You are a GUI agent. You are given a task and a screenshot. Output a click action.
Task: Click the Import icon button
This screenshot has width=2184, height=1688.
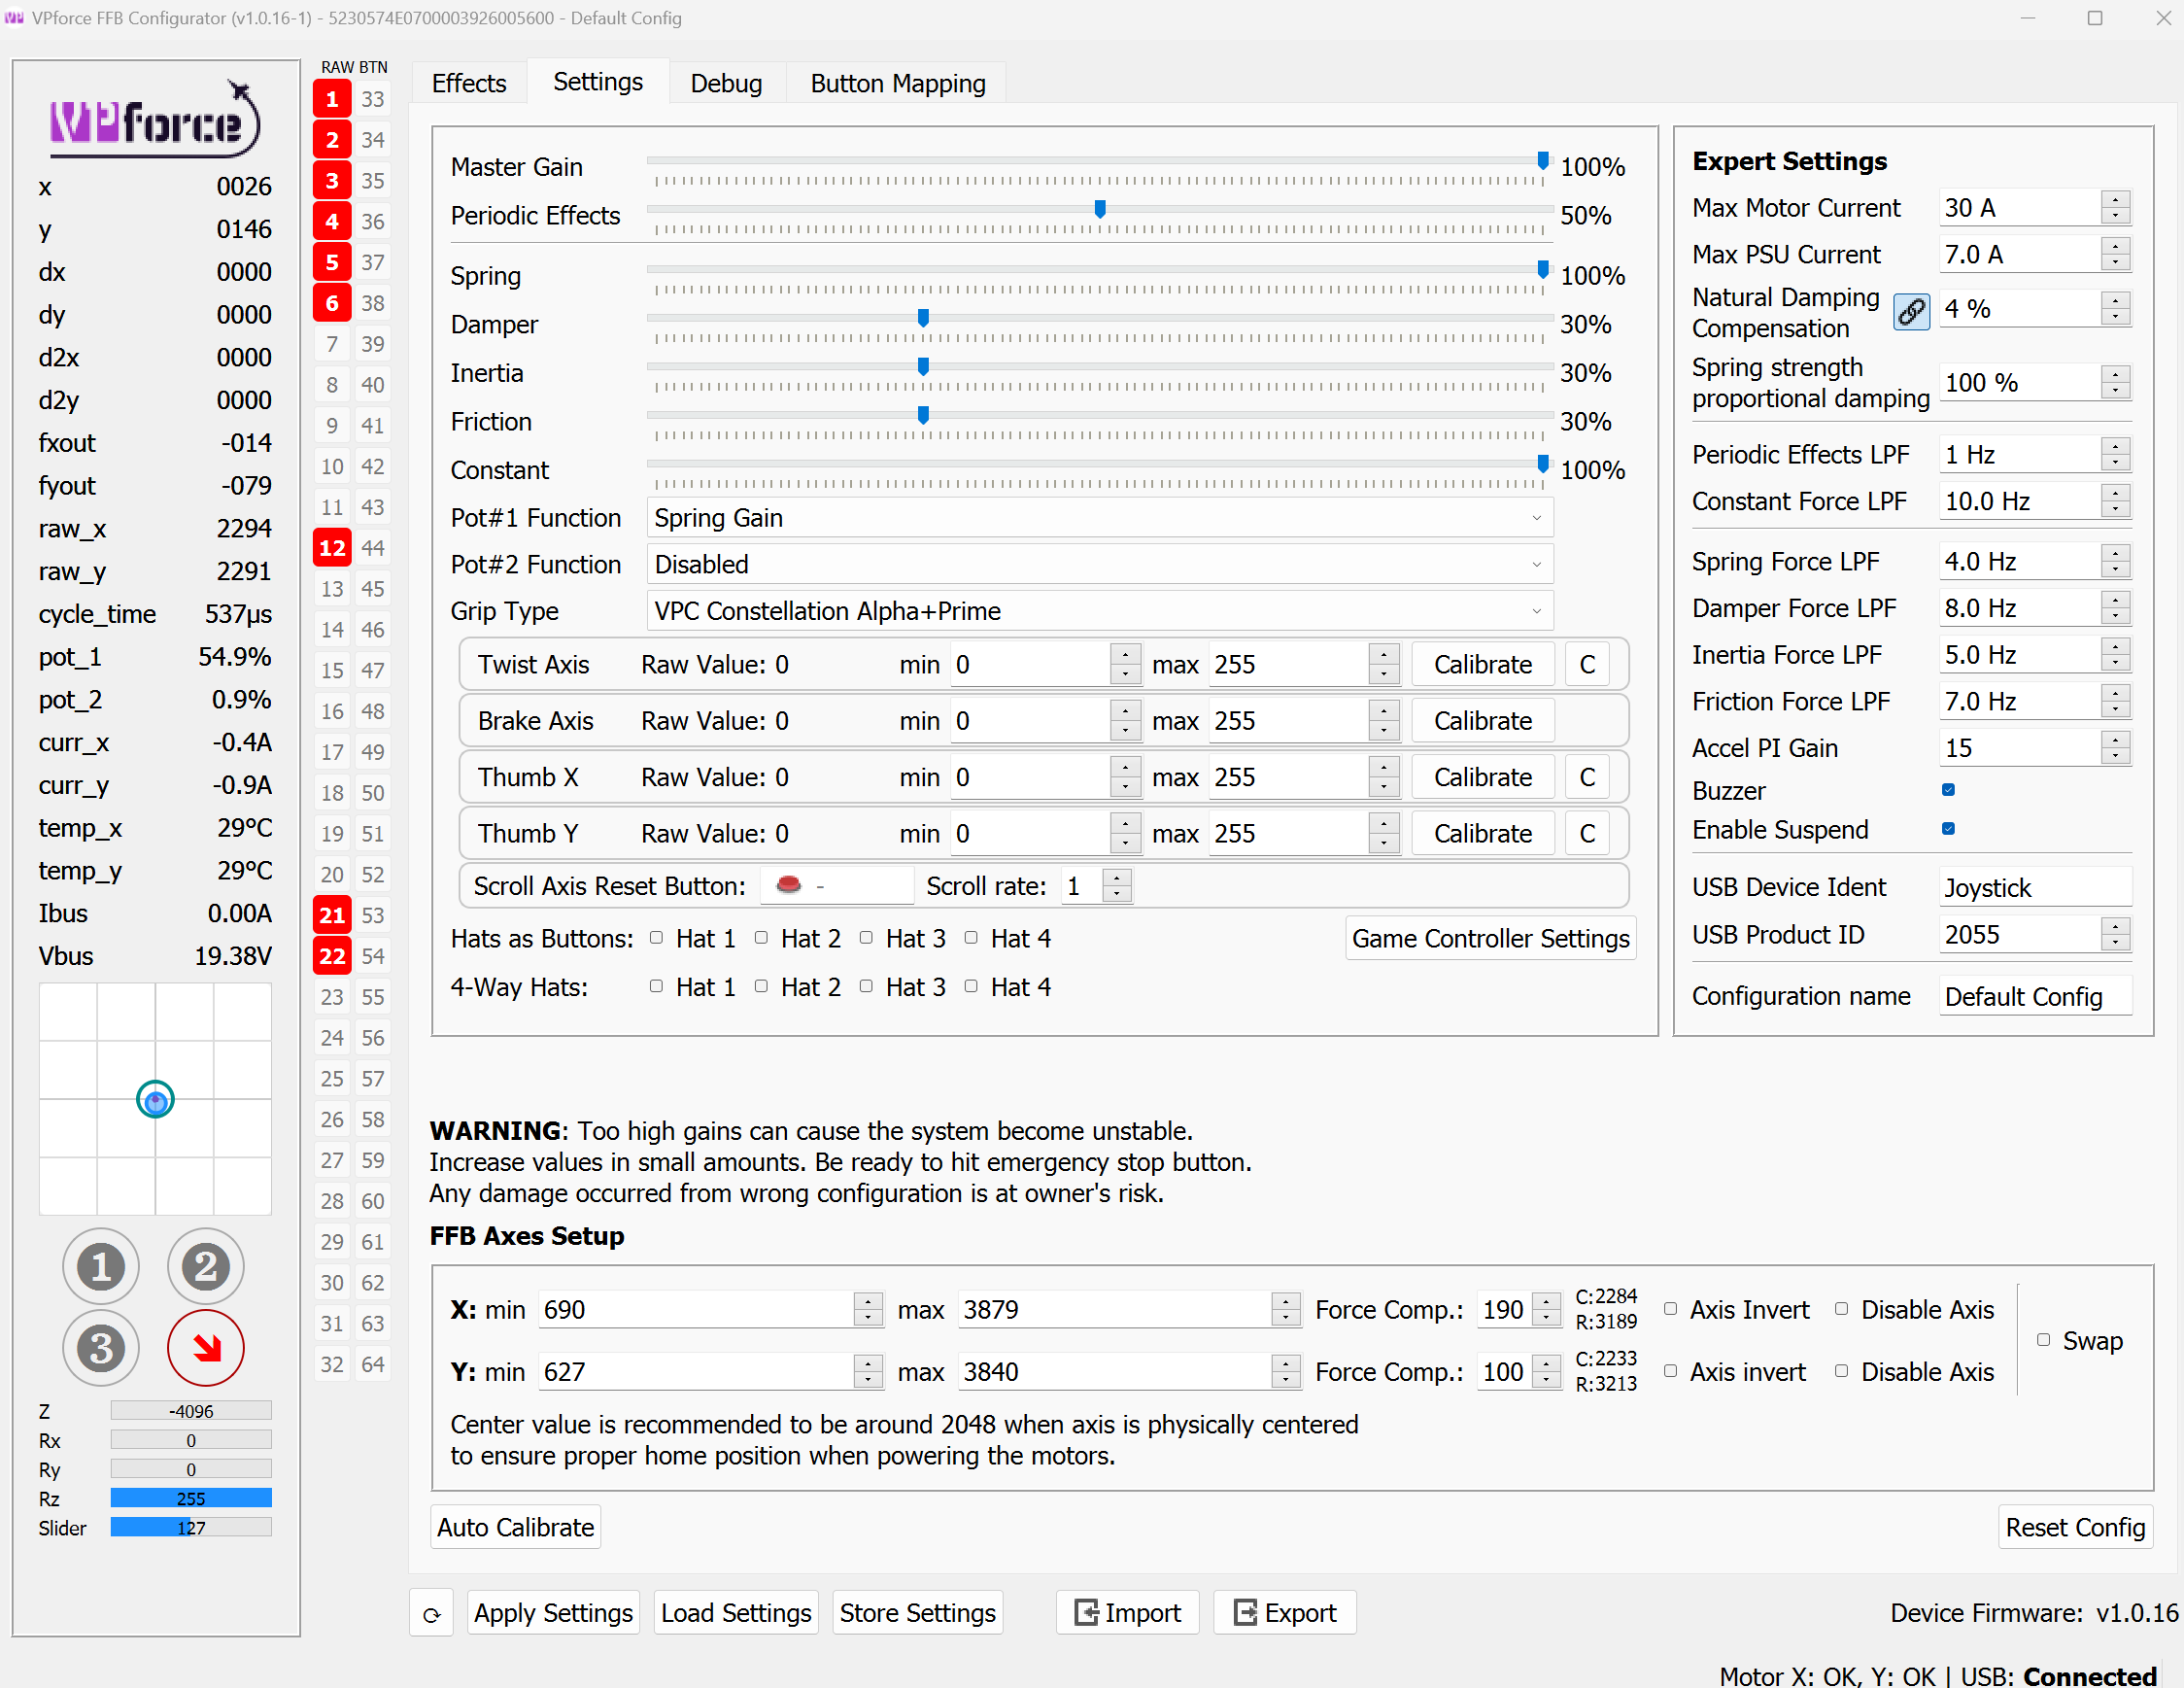(x=1126, y=1612)
